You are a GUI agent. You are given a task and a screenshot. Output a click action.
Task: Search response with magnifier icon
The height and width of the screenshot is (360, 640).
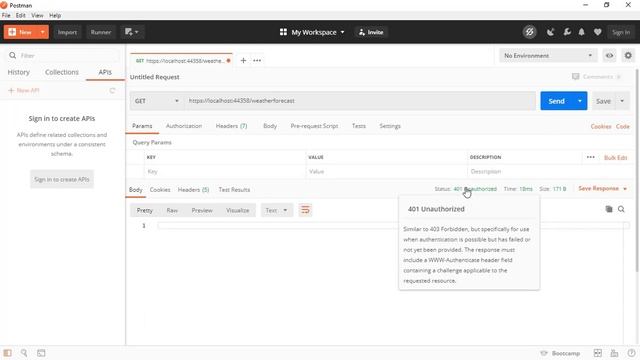point(621,209)
